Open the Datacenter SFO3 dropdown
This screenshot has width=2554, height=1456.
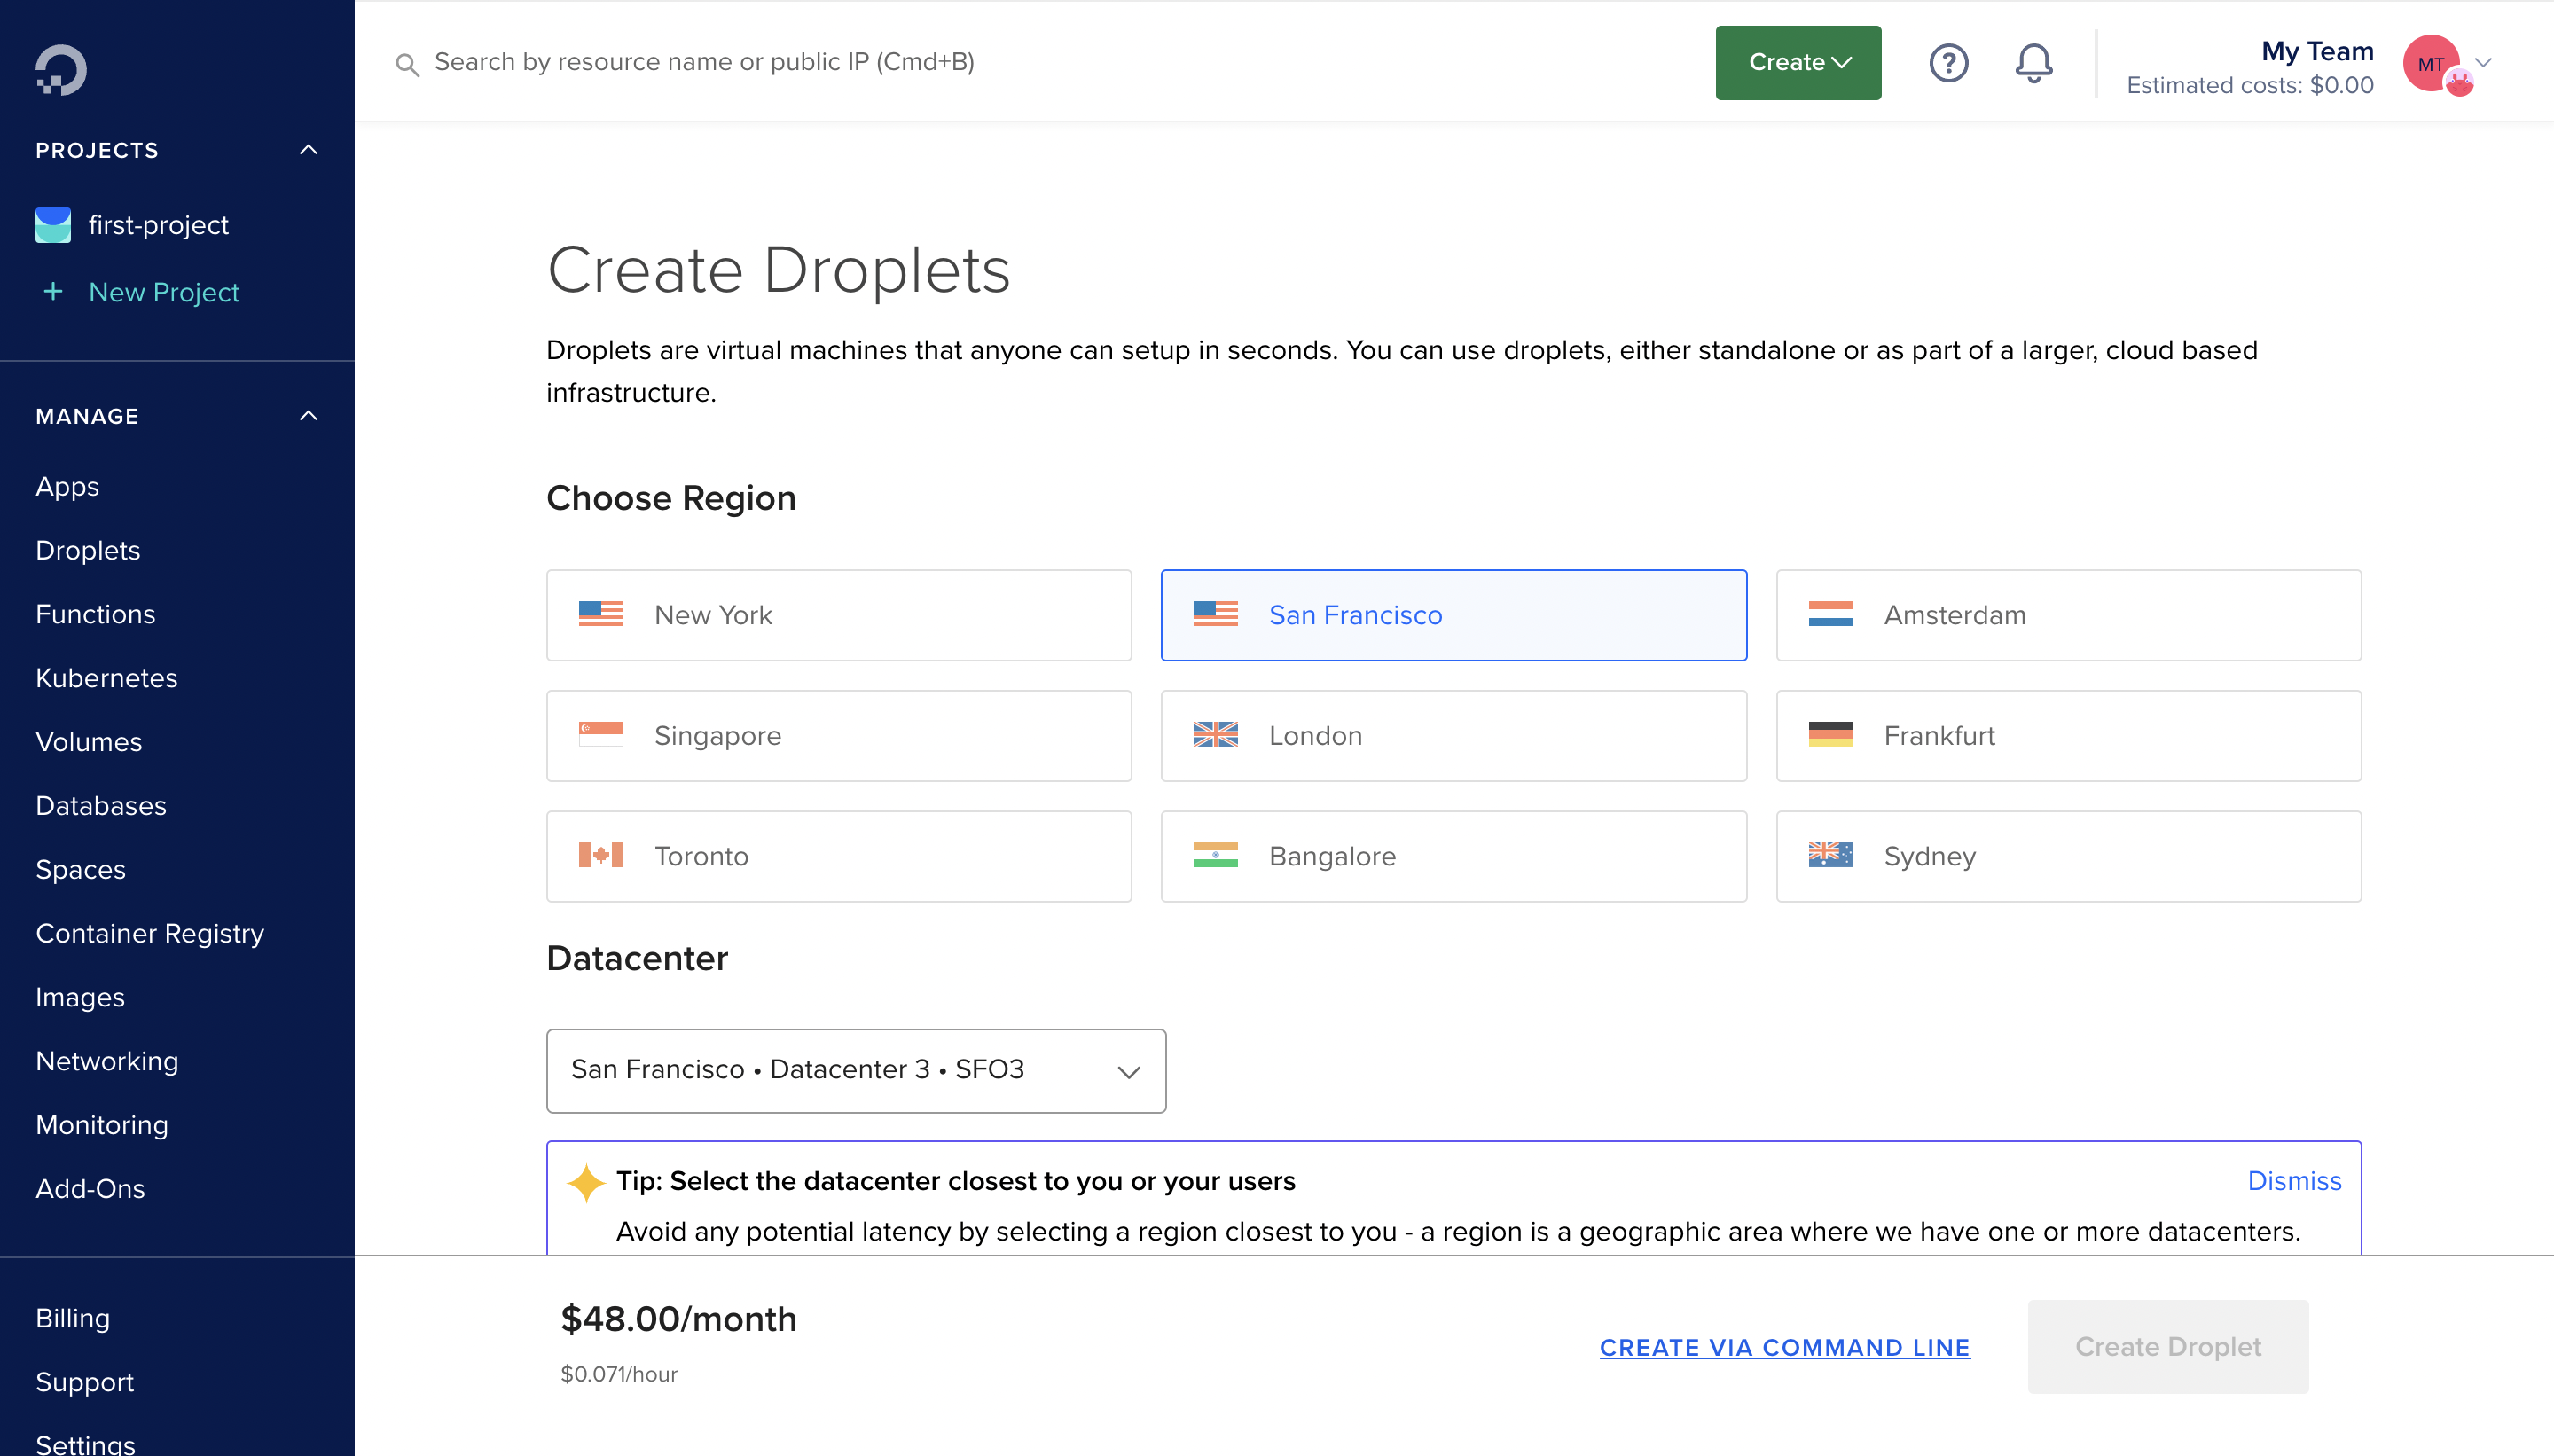(x=856, y=1070)
